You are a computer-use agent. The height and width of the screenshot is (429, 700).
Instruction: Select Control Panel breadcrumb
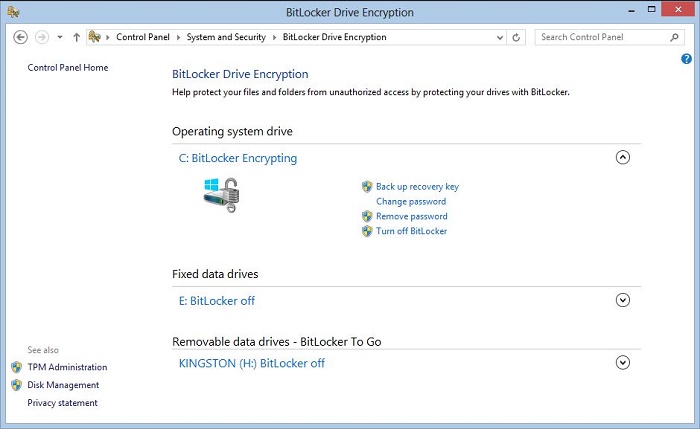click(x=147, y=37)
